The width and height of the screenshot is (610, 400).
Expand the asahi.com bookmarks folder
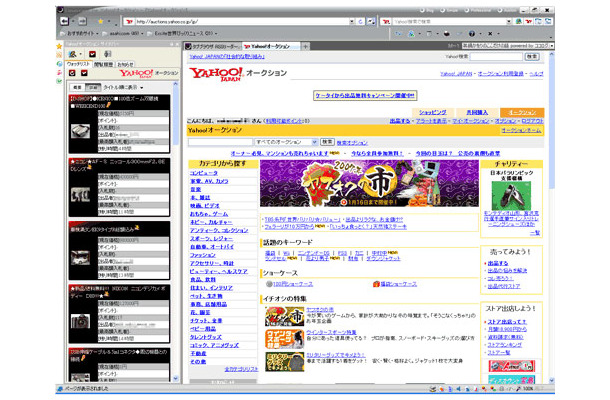[123, 33]
